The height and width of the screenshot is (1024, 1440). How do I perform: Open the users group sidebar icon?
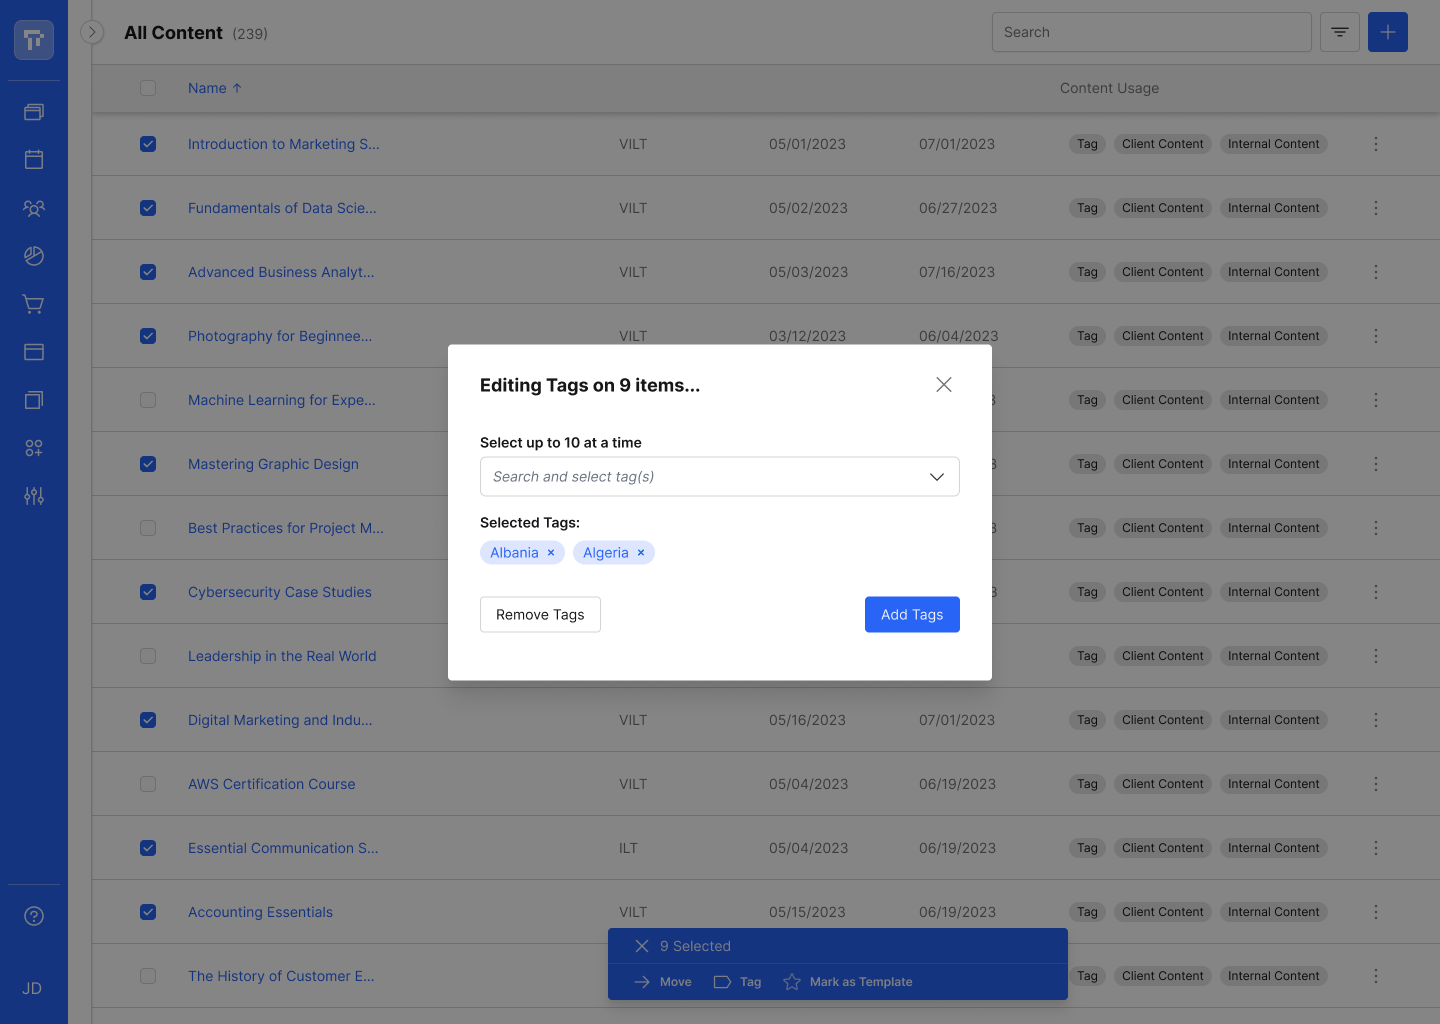click(34, 208)
